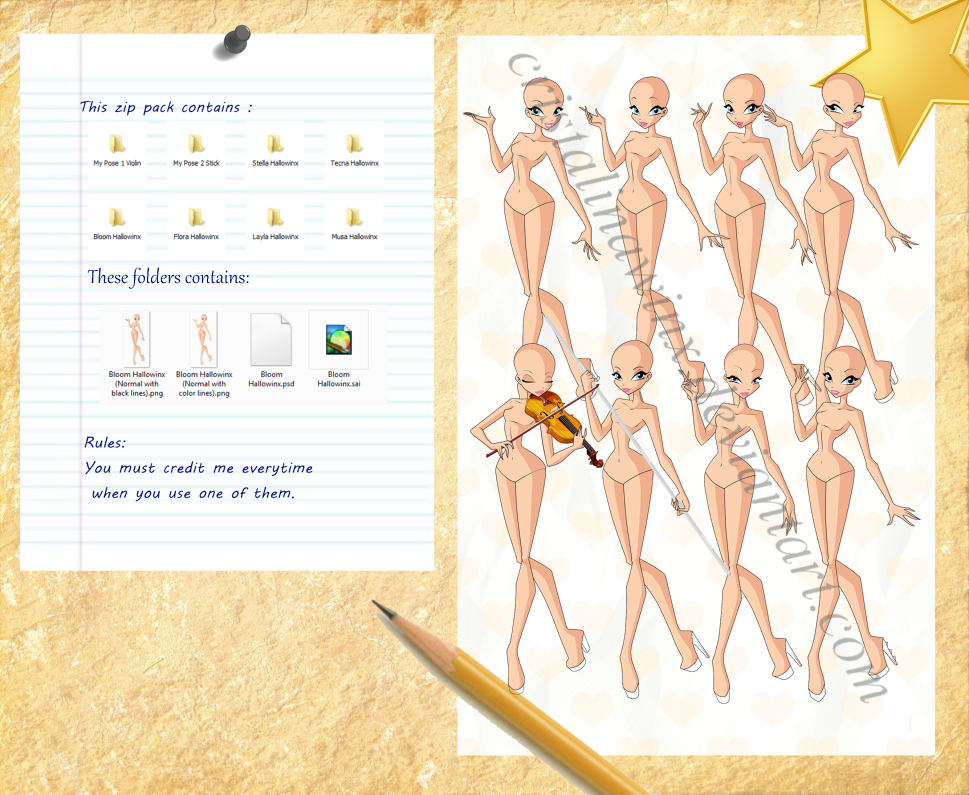Click the 'Rules:' text

105,443
